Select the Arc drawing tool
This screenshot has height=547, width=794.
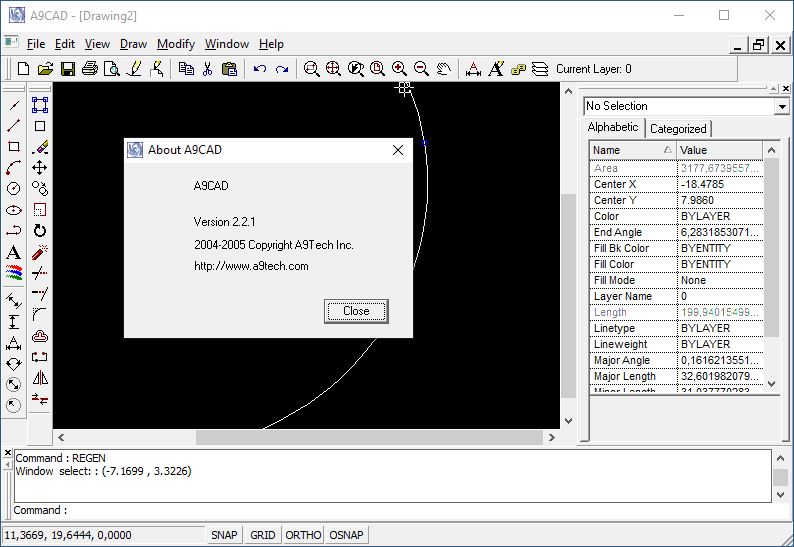pyautogui.click(x=14, y=168)
